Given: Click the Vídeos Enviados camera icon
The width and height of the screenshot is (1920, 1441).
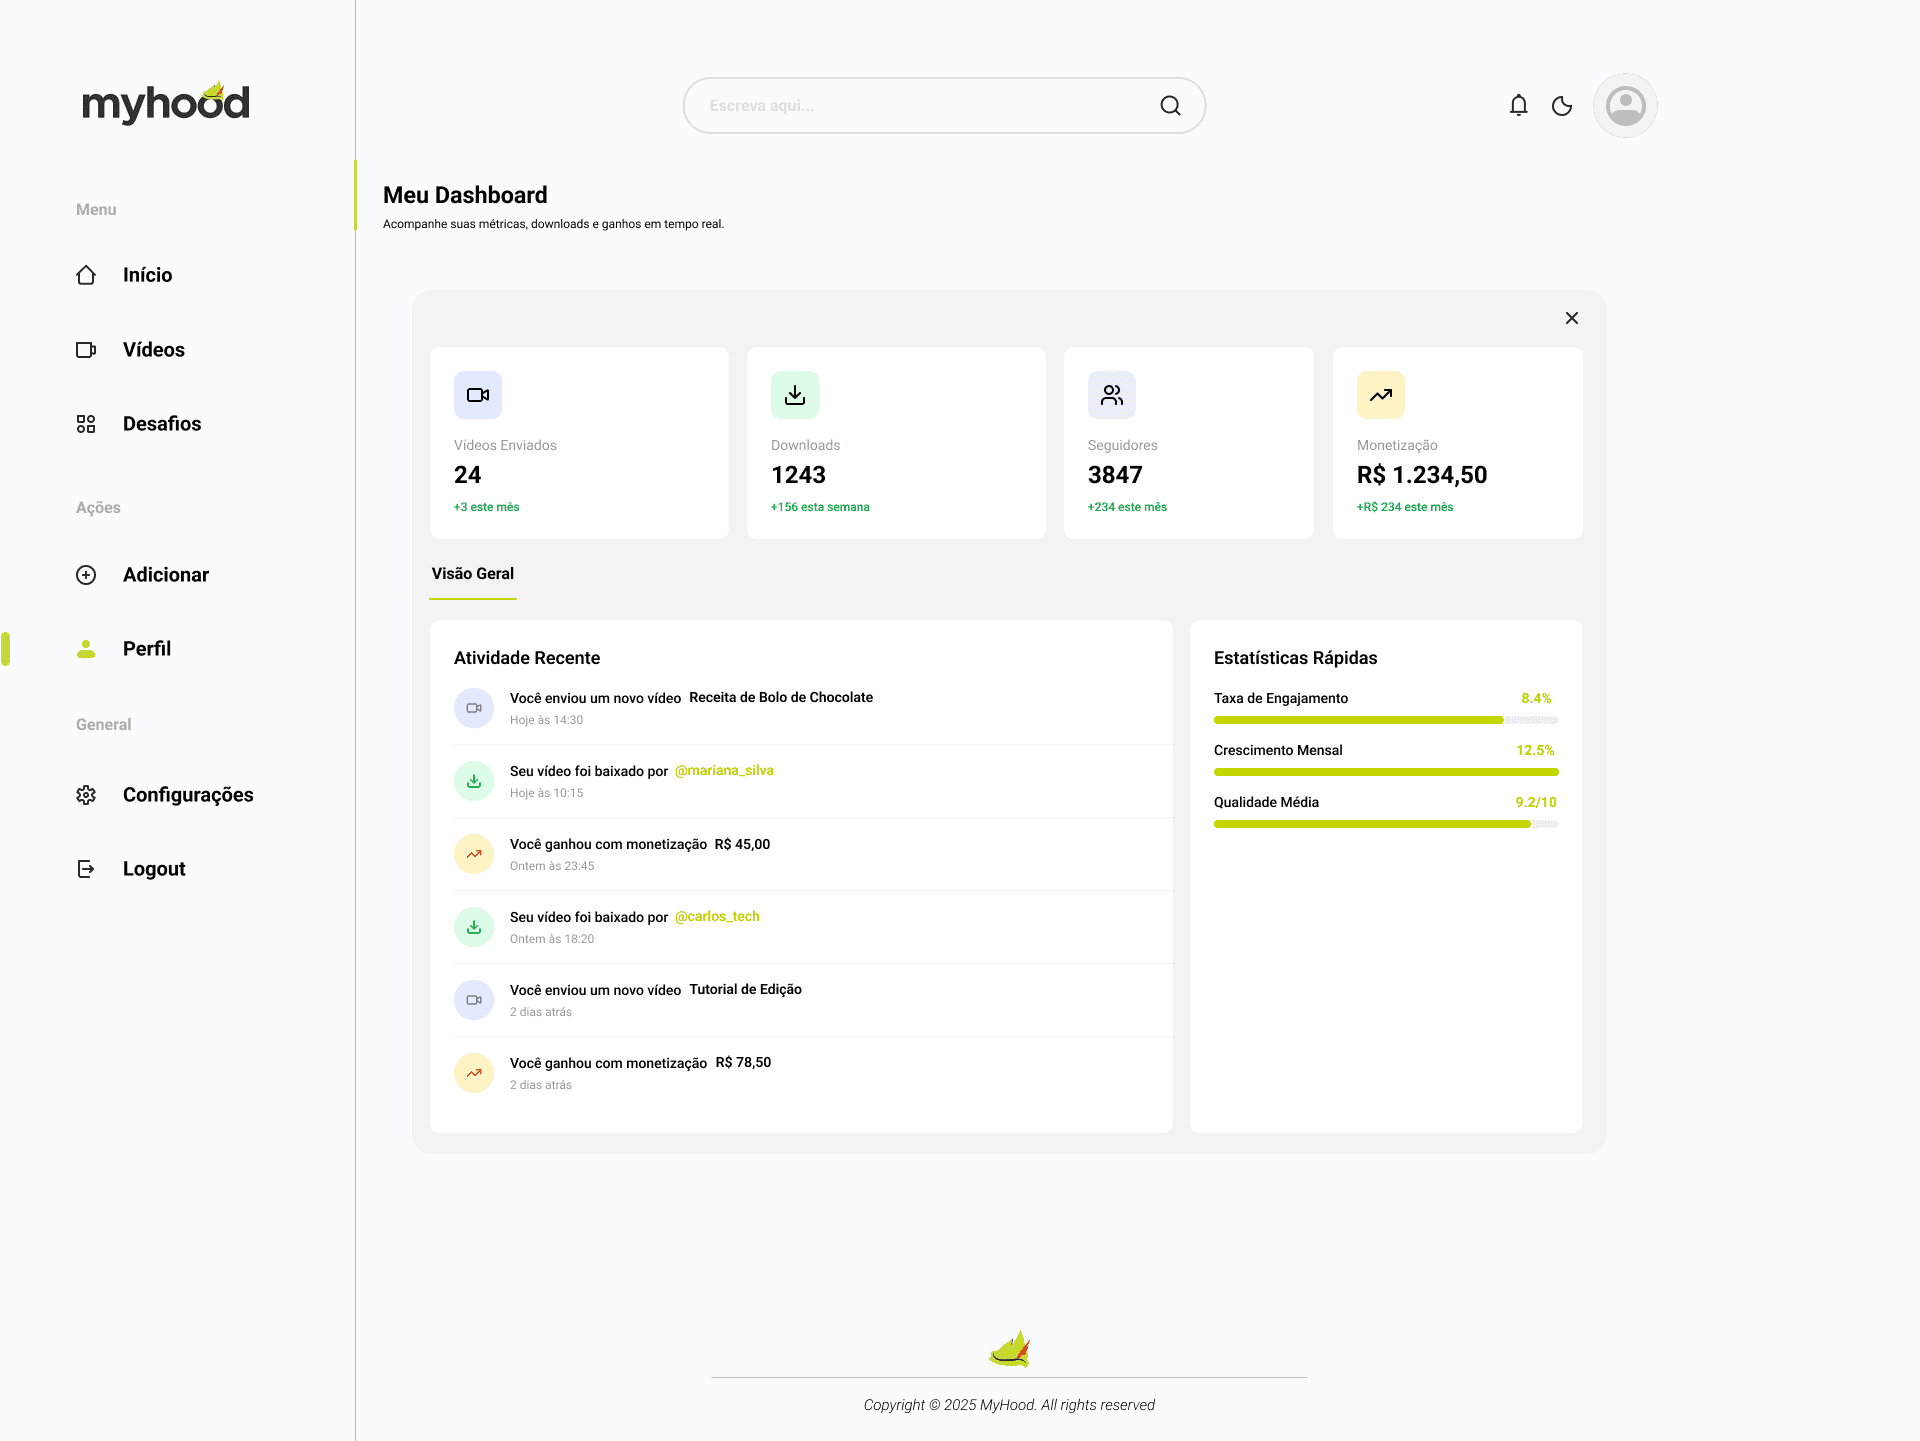Looking at the screenshot, I should click(x=478, y=395).
